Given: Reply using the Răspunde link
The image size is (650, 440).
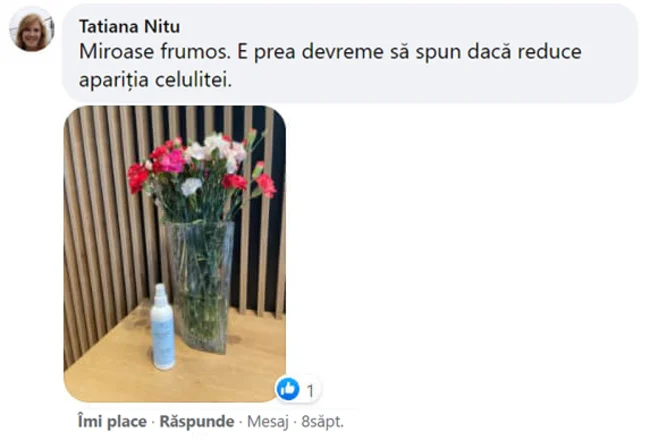Looking at the screenshot, I should (x=196, y=421).
